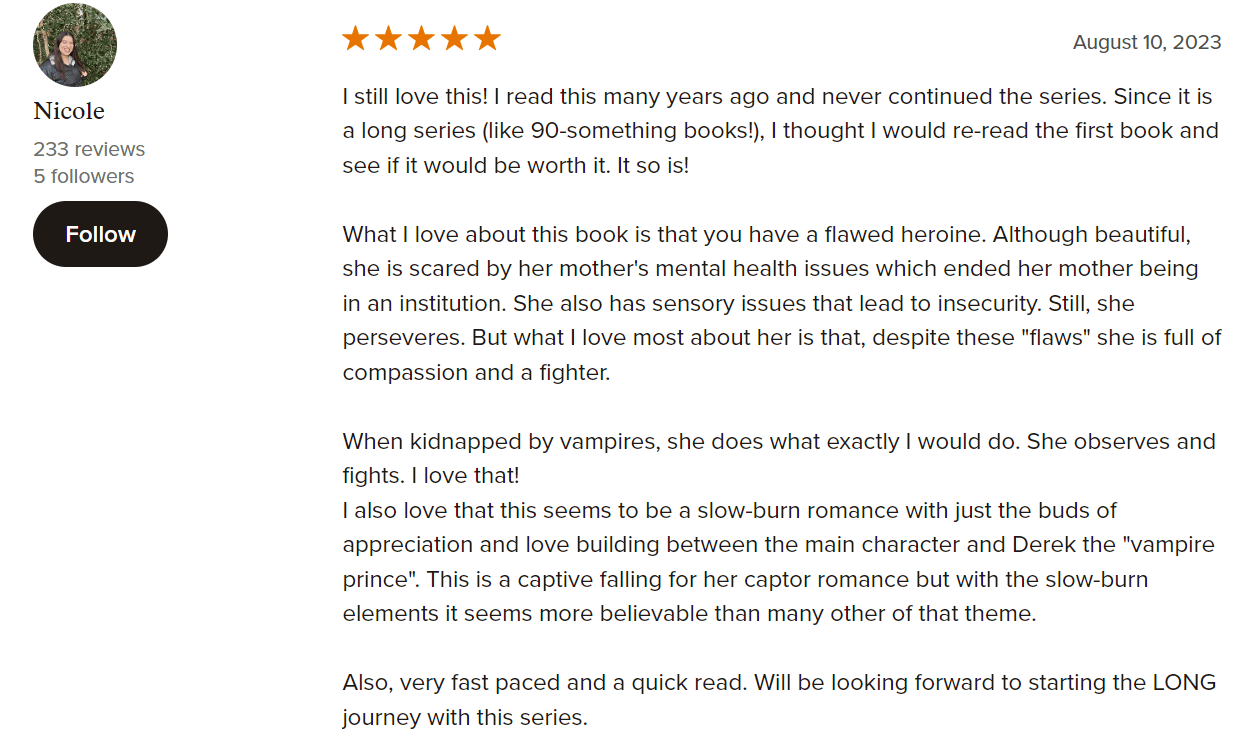Click the "When kidnapped by vampires" sentence

pyautogui.click(x=778, y=442)
